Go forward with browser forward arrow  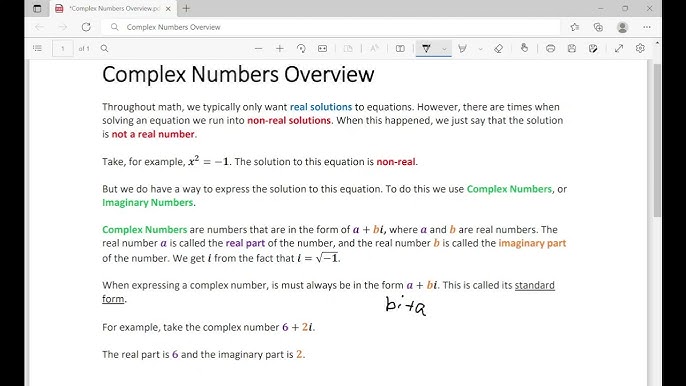63,27
